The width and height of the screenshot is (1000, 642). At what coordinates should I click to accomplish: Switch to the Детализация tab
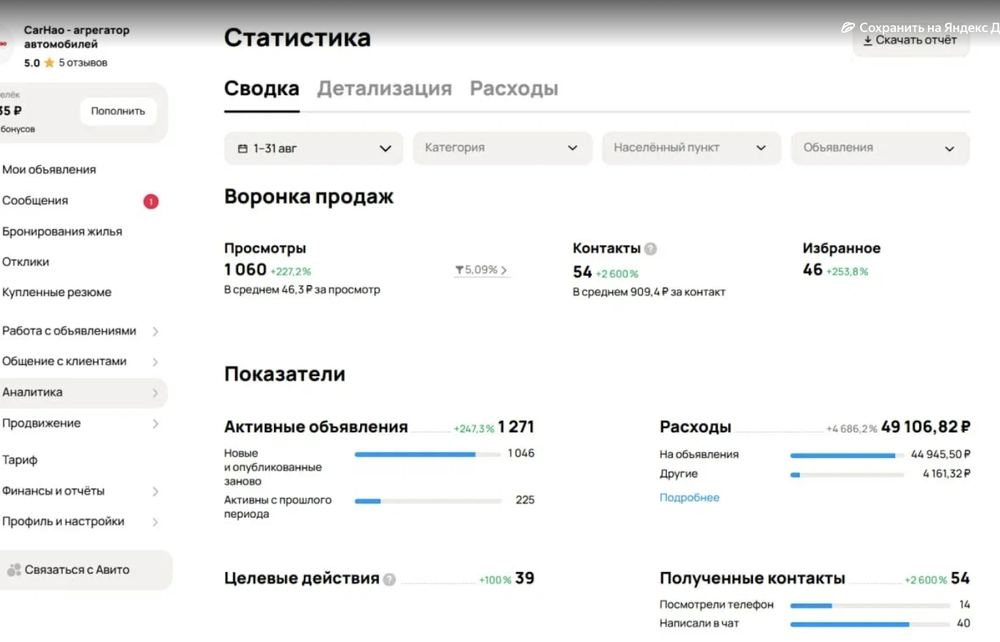(385, 89)
